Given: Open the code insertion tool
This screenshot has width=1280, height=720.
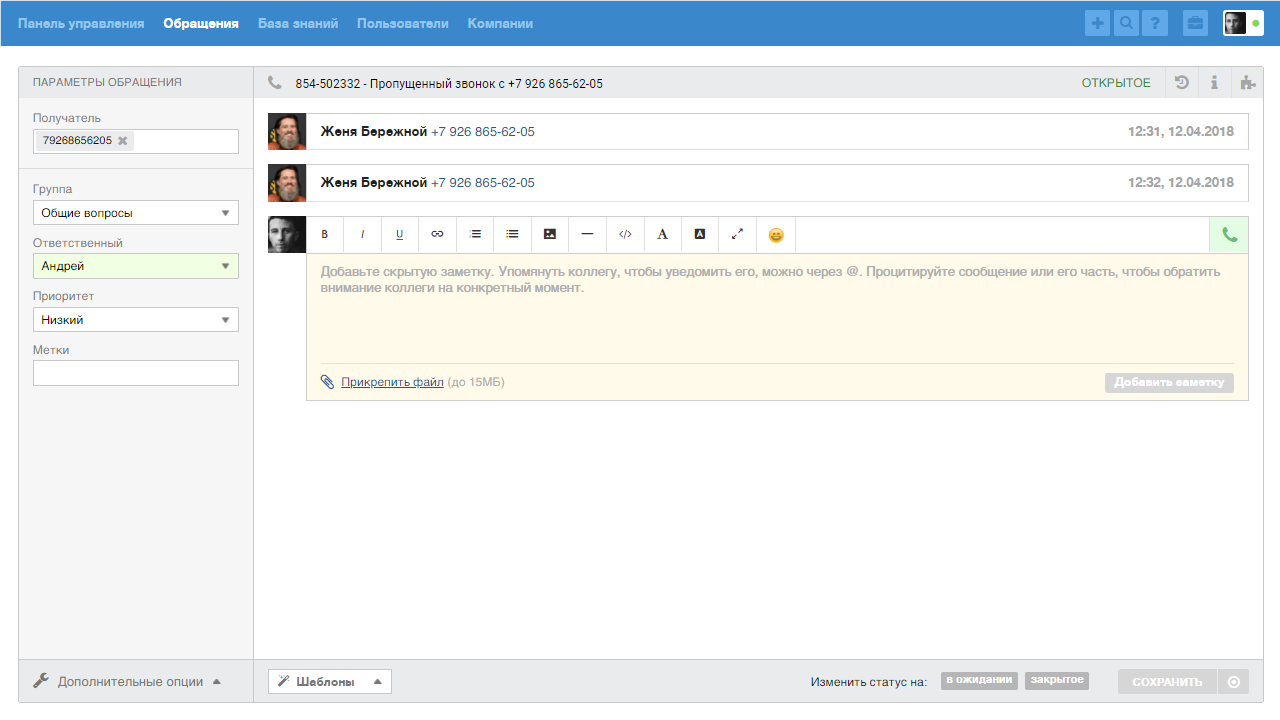Looking at the screenshot, I should [625, 234].
